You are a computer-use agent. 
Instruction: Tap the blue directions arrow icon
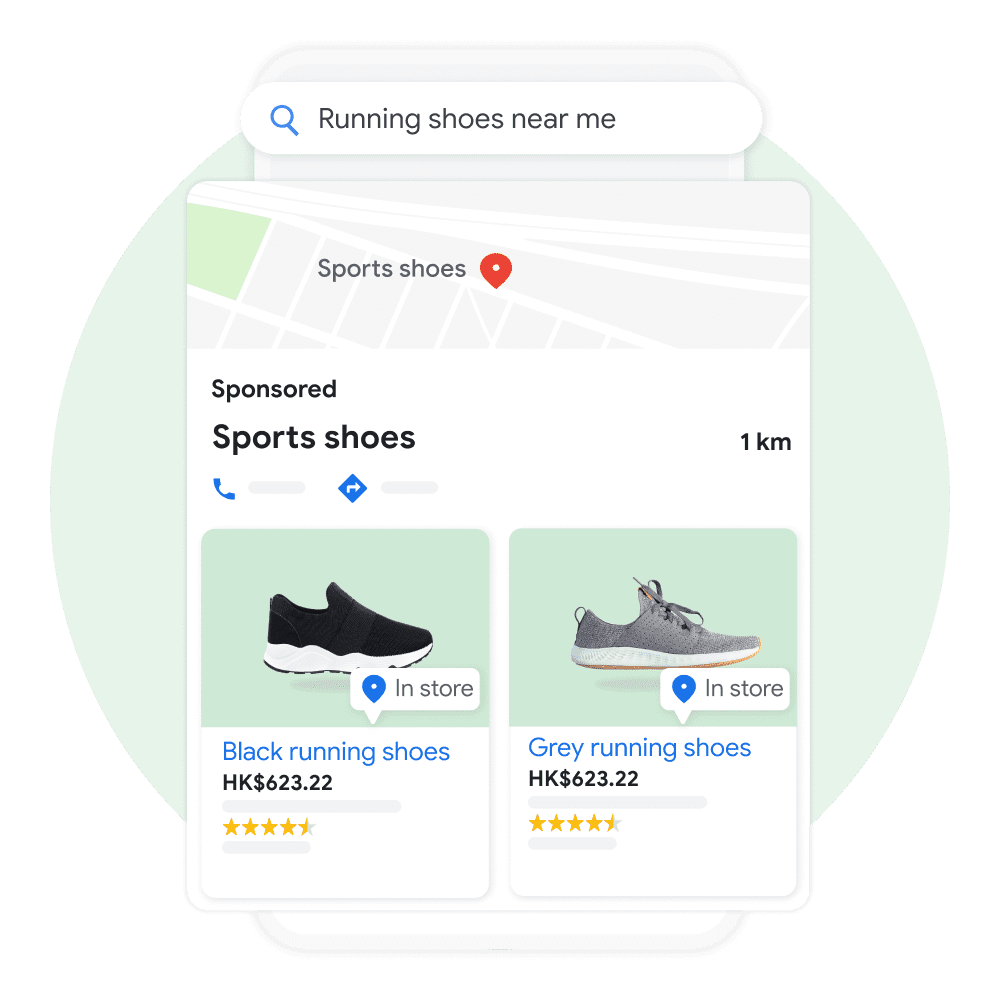point(352,489)
